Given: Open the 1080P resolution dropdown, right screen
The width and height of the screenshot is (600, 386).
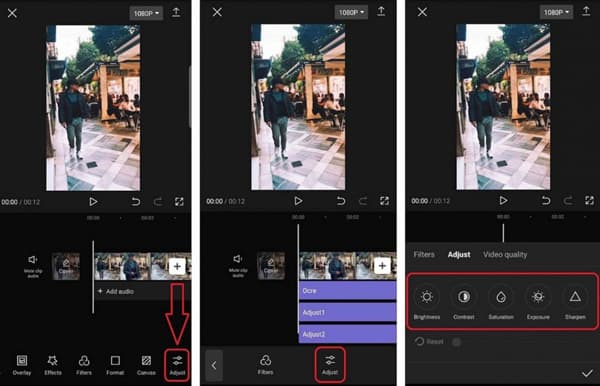Looking at the screenshot, I should point(556,12).
